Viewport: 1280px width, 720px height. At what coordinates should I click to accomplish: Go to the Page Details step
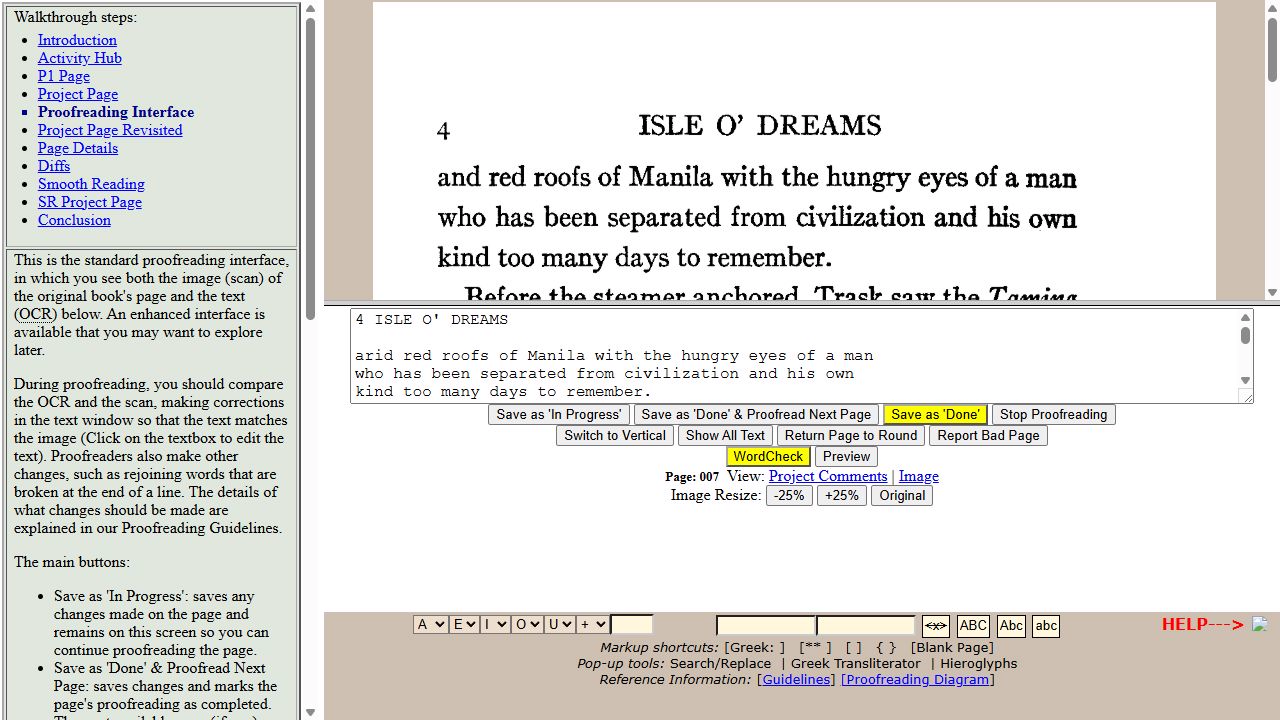[x=78, y=148]
